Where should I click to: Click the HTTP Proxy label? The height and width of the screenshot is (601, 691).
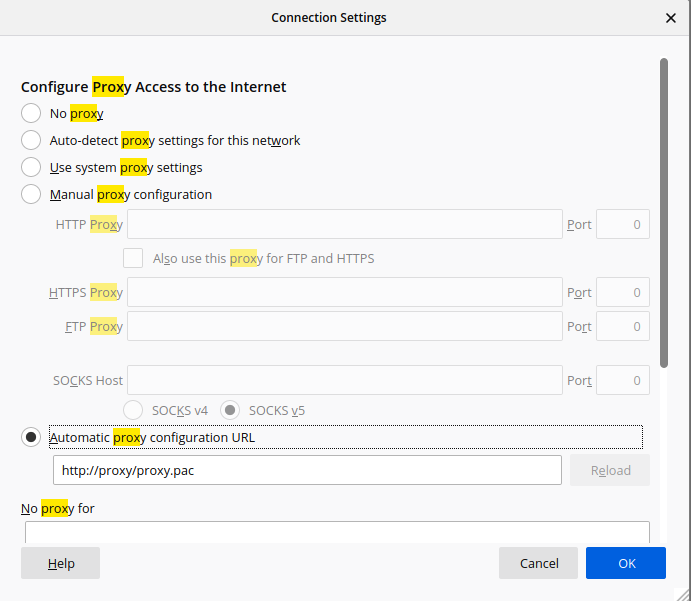(x=89, y=224)
